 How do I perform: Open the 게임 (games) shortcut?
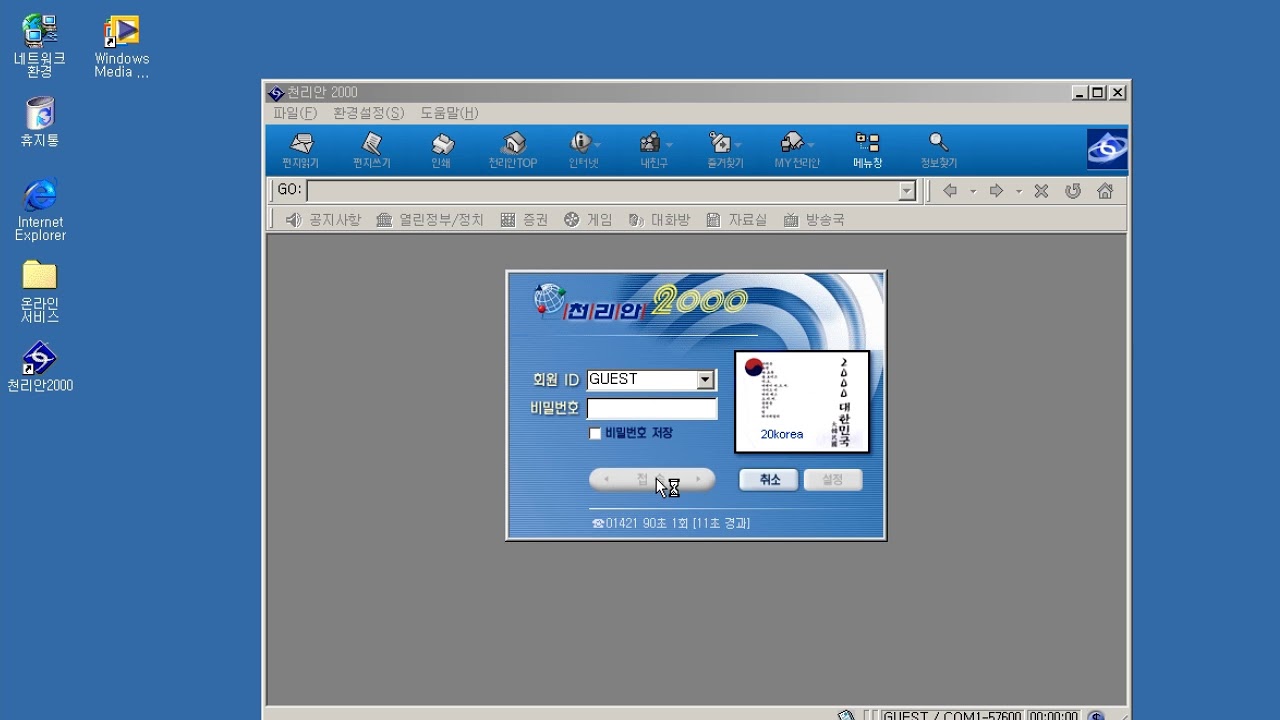pyautogui.click(x=588, y=220)
